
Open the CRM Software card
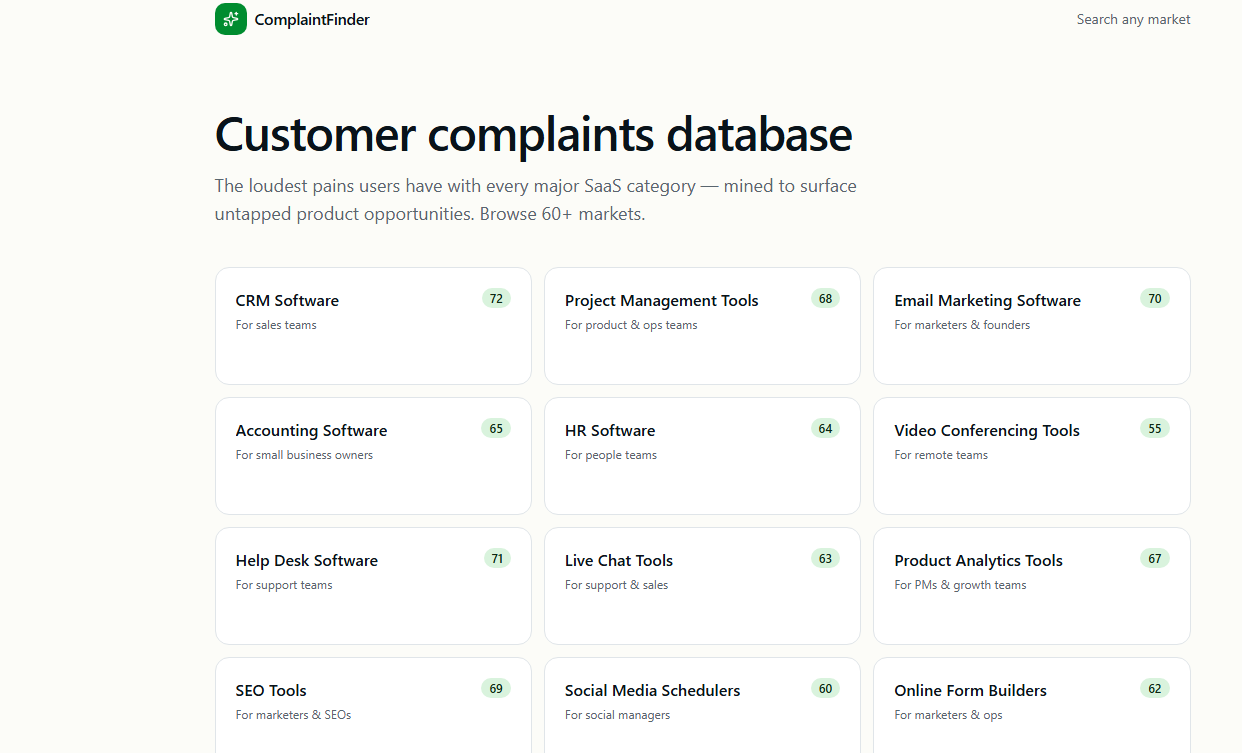click(x=373, y=326)
